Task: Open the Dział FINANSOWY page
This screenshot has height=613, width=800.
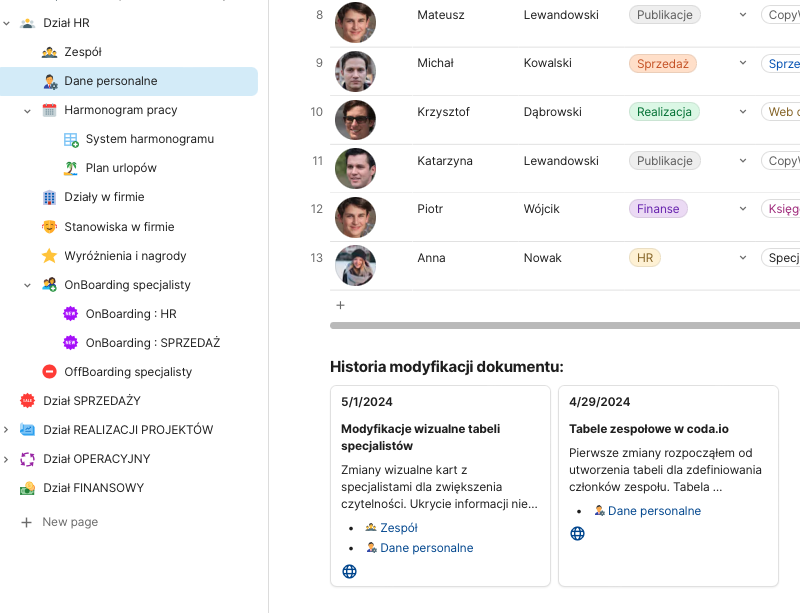Action: [x=93, y=488]
